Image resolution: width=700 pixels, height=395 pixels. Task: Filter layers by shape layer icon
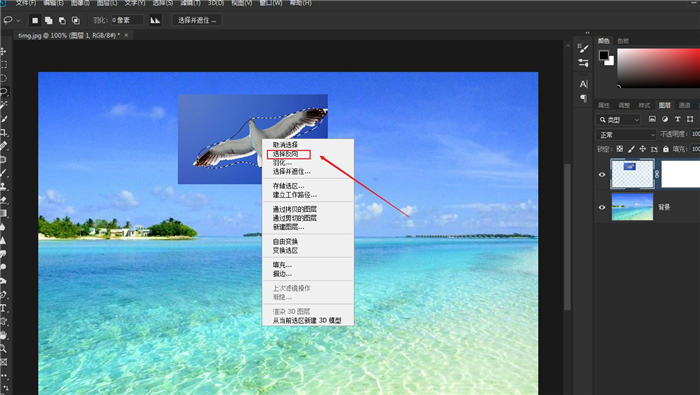pyautogui.click(x=690, y=119)
